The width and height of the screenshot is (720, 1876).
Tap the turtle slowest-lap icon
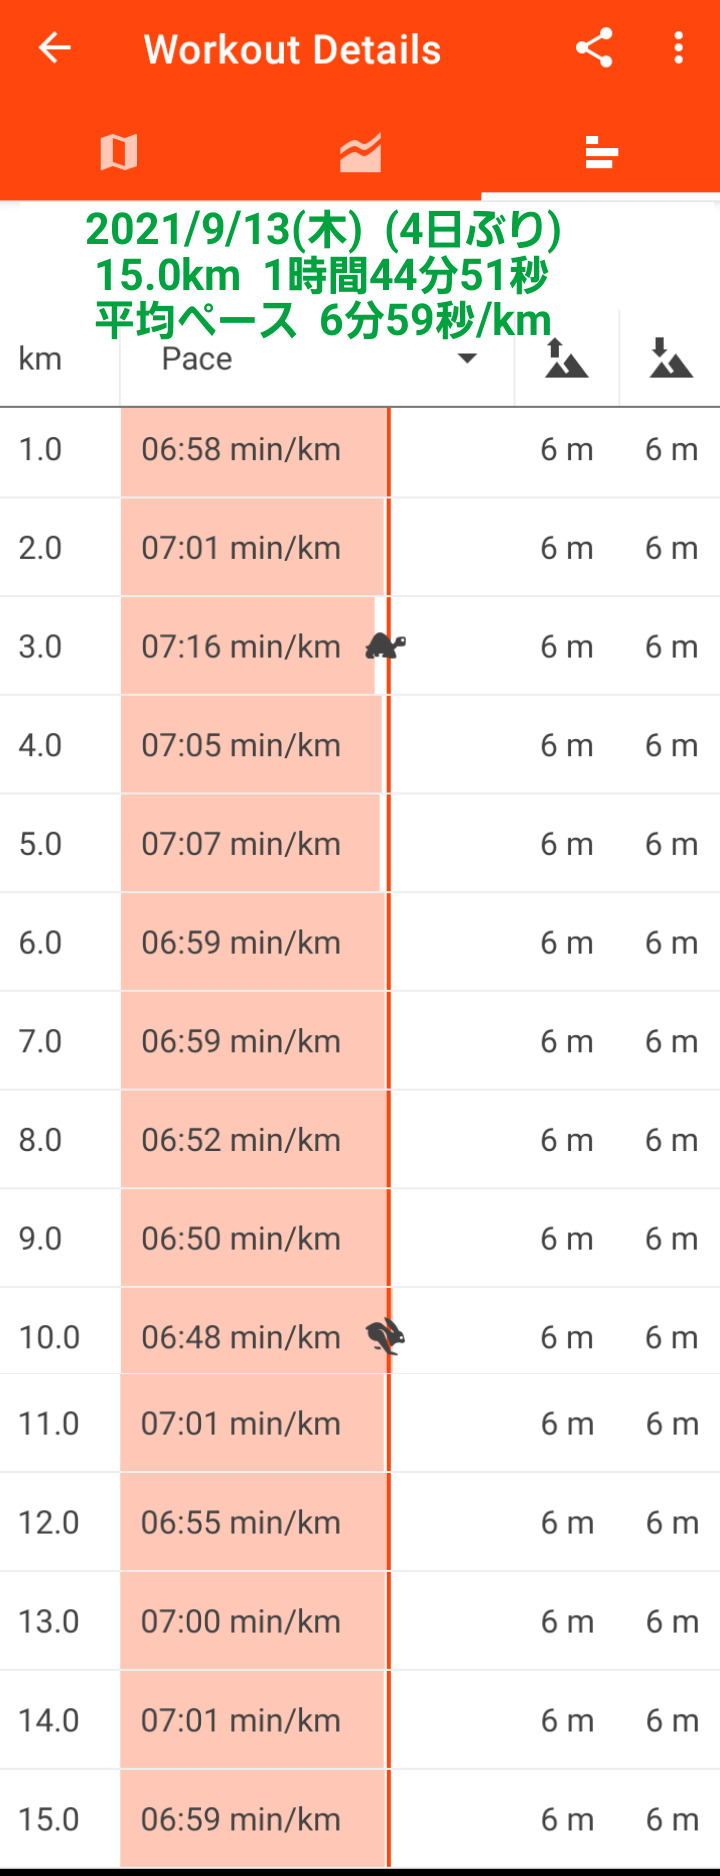coord(386,646)
